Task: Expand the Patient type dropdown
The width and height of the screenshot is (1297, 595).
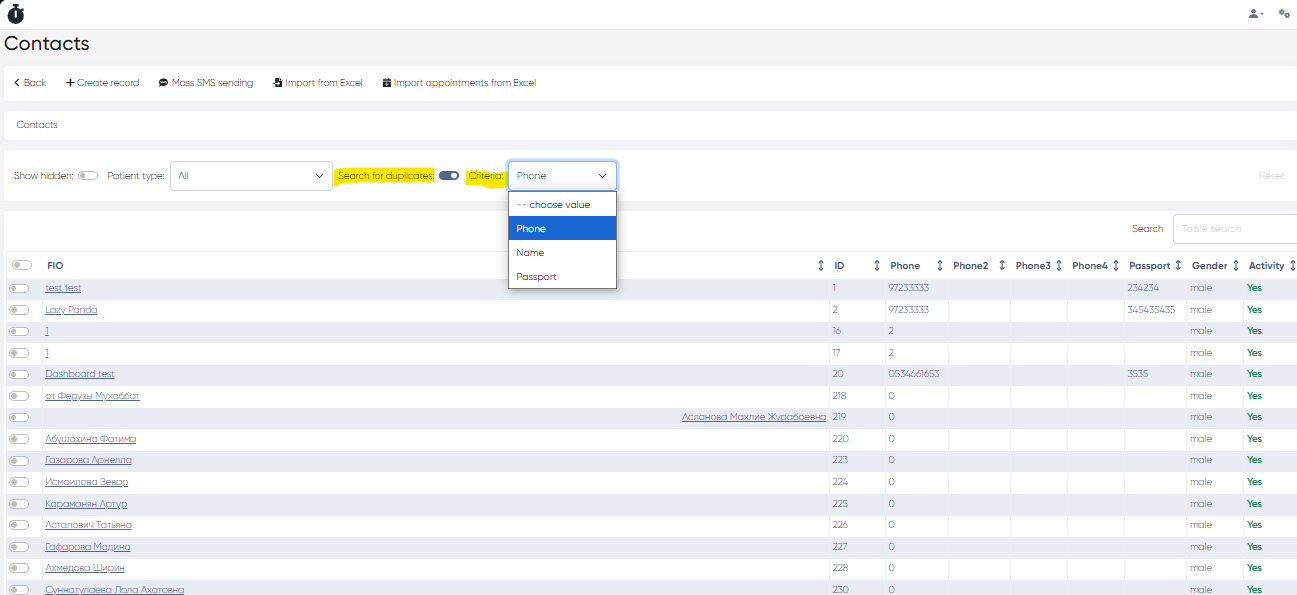Action: click(x=251, y=176)
